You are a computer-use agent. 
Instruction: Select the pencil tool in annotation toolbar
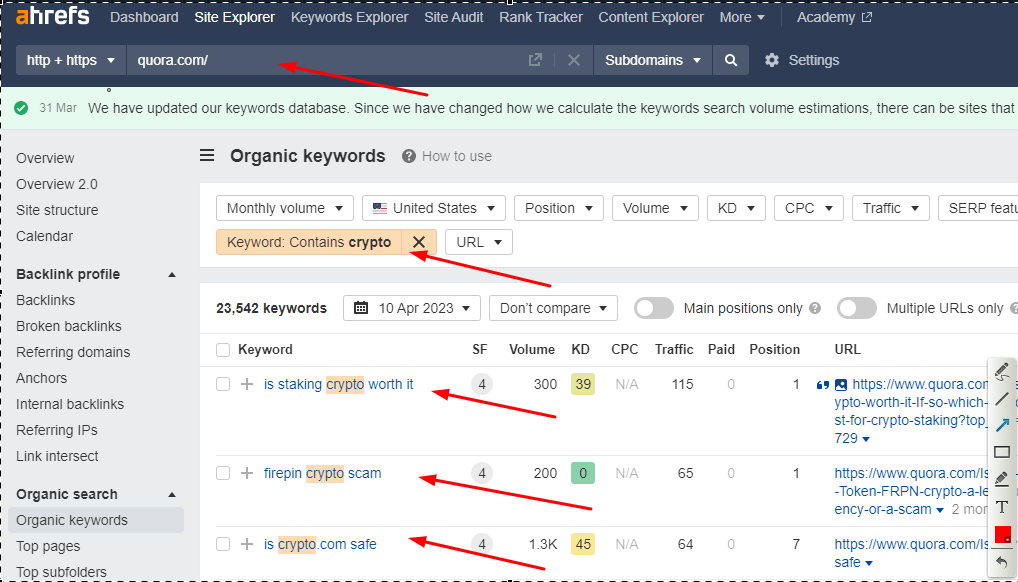1002,371
